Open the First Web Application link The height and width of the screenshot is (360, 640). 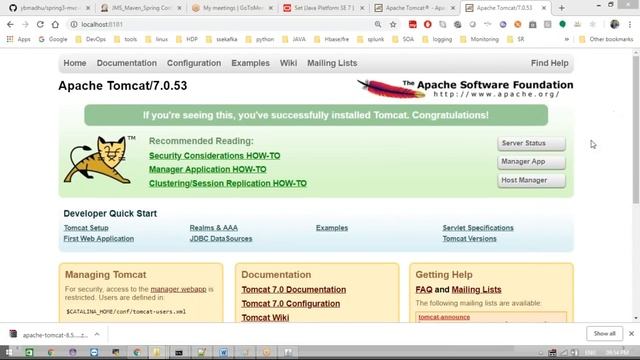(99, 238)
